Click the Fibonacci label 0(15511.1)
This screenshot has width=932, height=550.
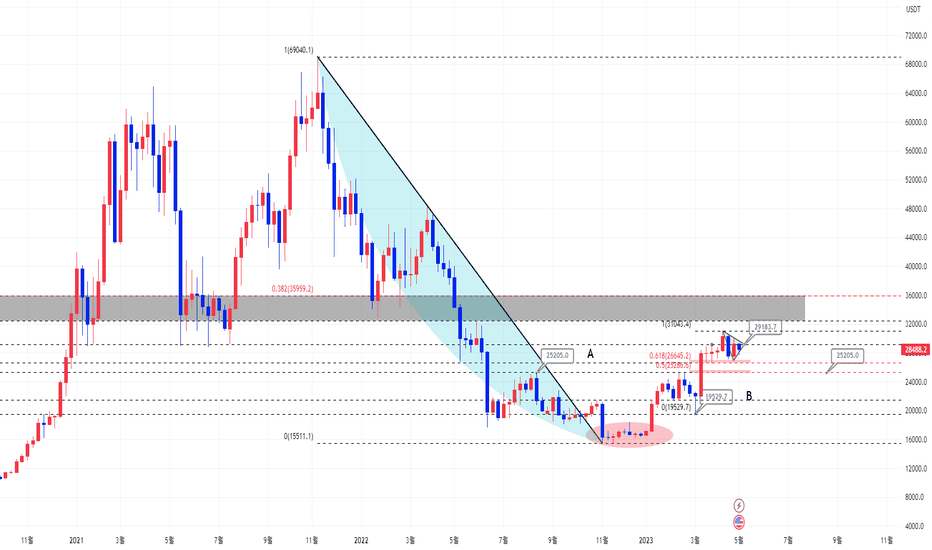[x=298, y=436]
